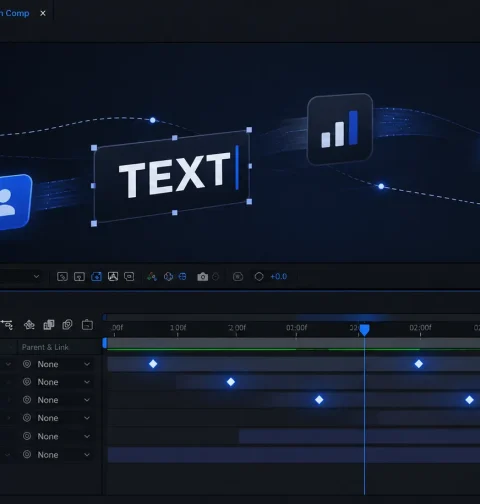Toggle the stacked frames icon in timeline header
The image size is (480, 504).
click(49, 325)
